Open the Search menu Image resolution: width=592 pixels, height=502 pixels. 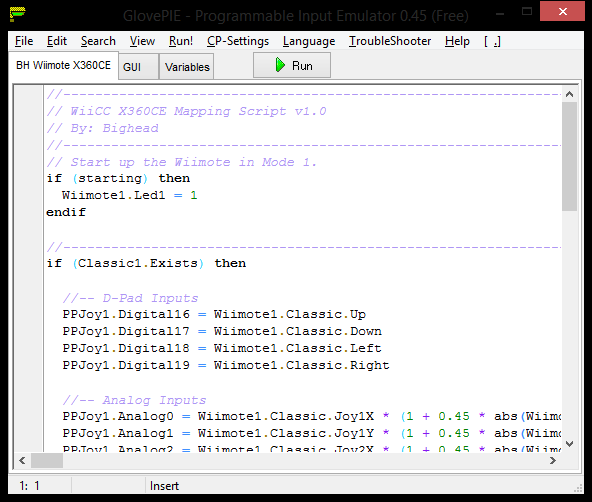click(x=98, y=41)
